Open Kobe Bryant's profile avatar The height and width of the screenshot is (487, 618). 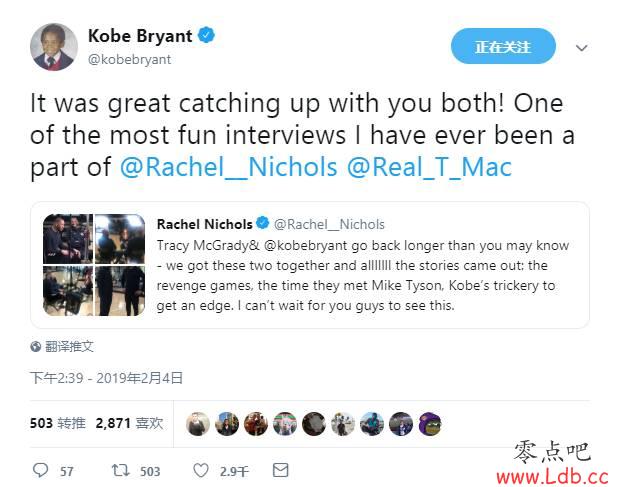tap(54, 47)
